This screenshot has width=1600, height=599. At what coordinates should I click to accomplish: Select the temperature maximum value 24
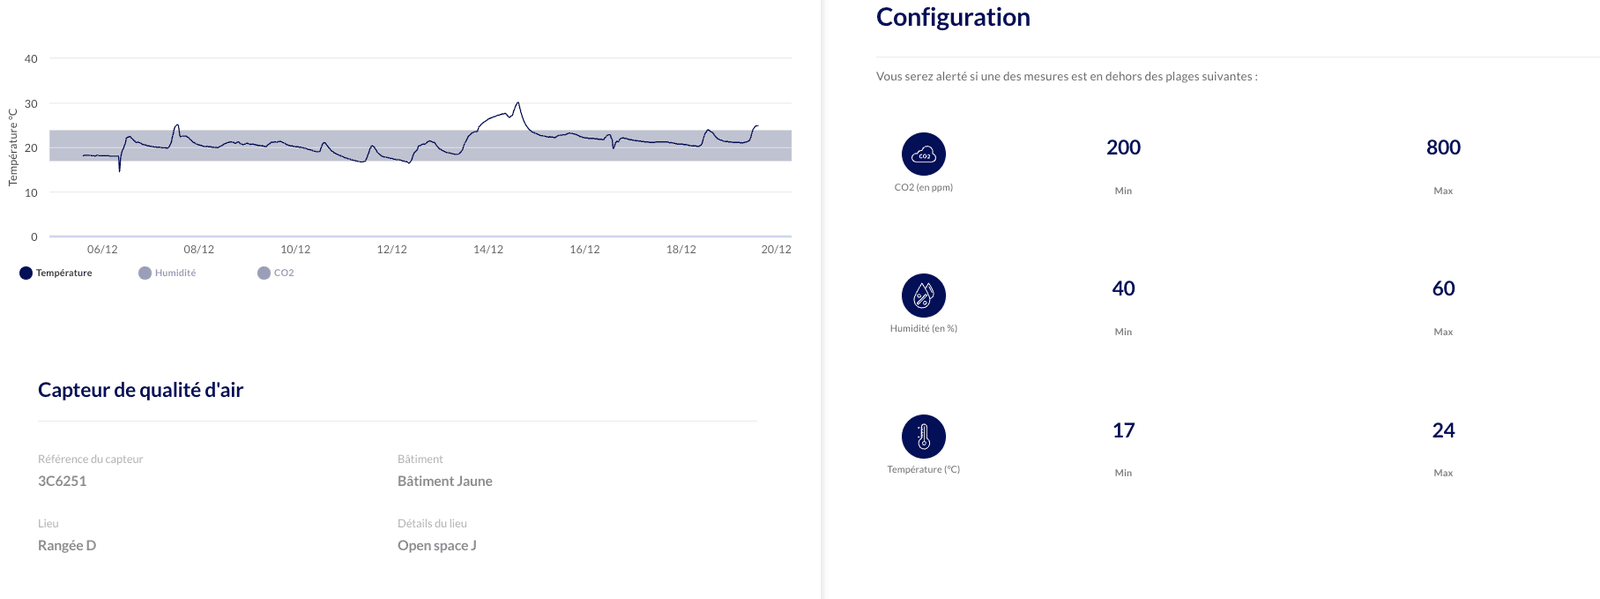[x=1443, y=430]
